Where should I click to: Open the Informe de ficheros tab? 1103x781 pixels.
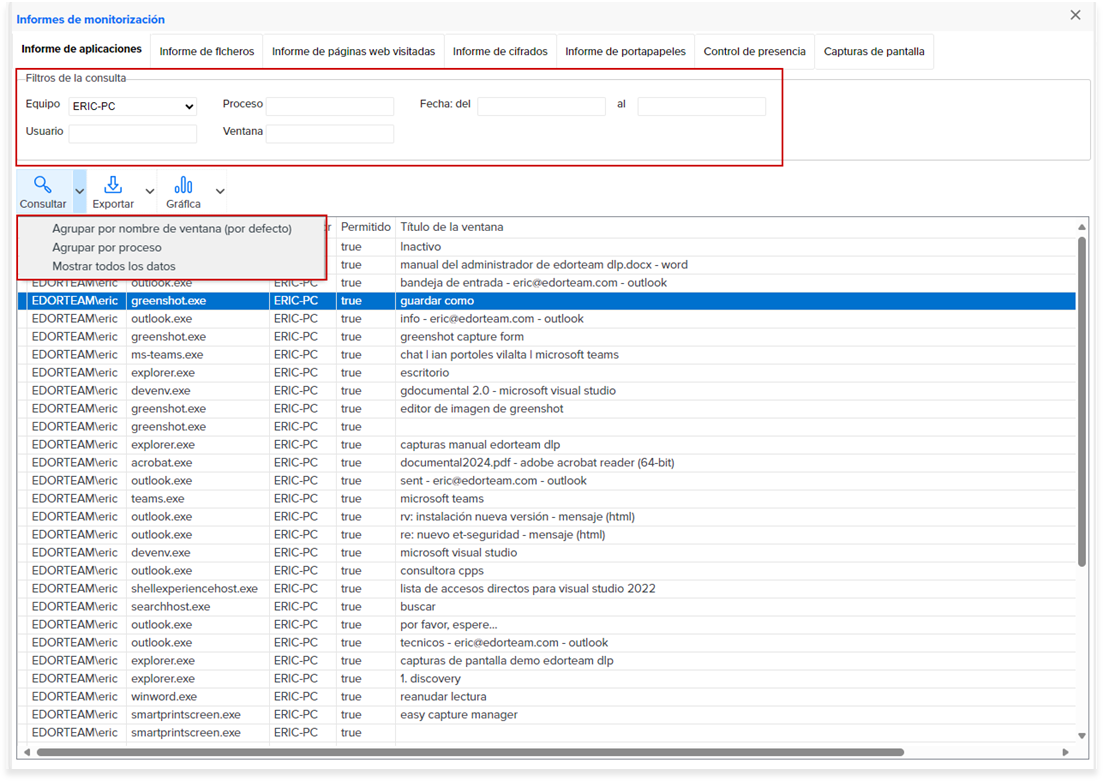click(207, 51)
